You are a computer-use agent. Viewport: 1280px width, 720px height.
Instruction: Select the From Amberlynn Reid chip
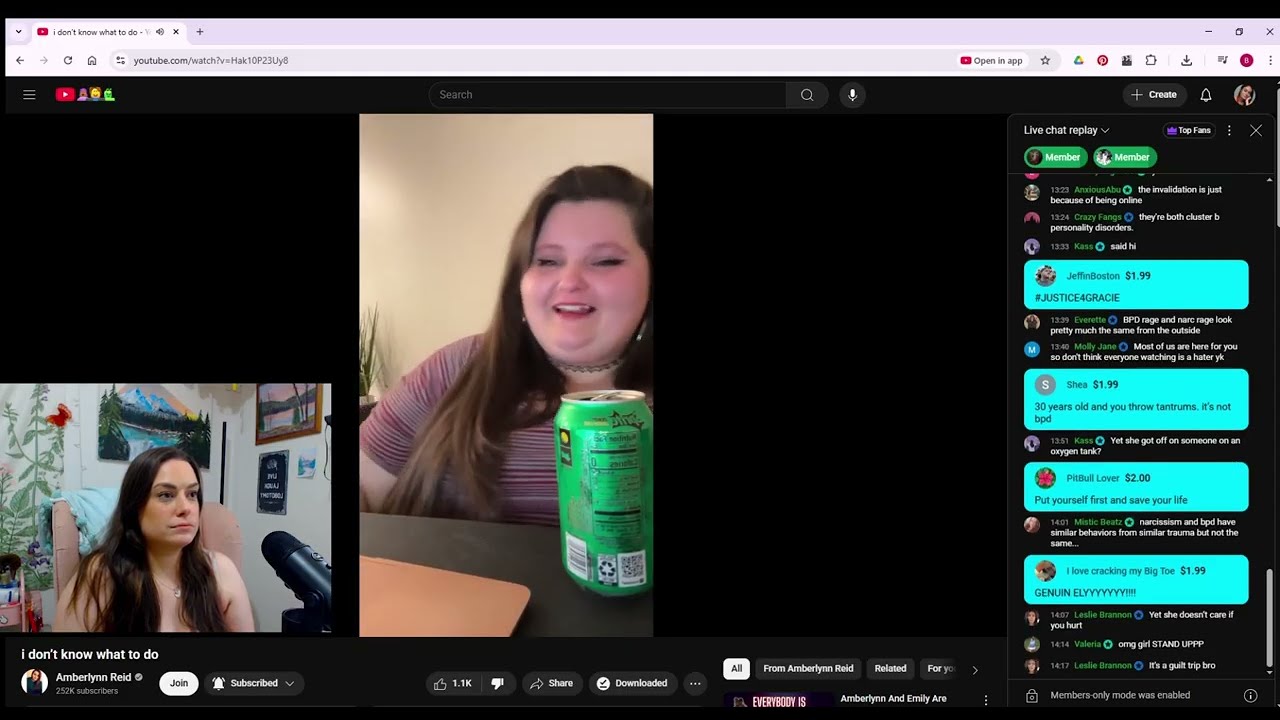808,669
